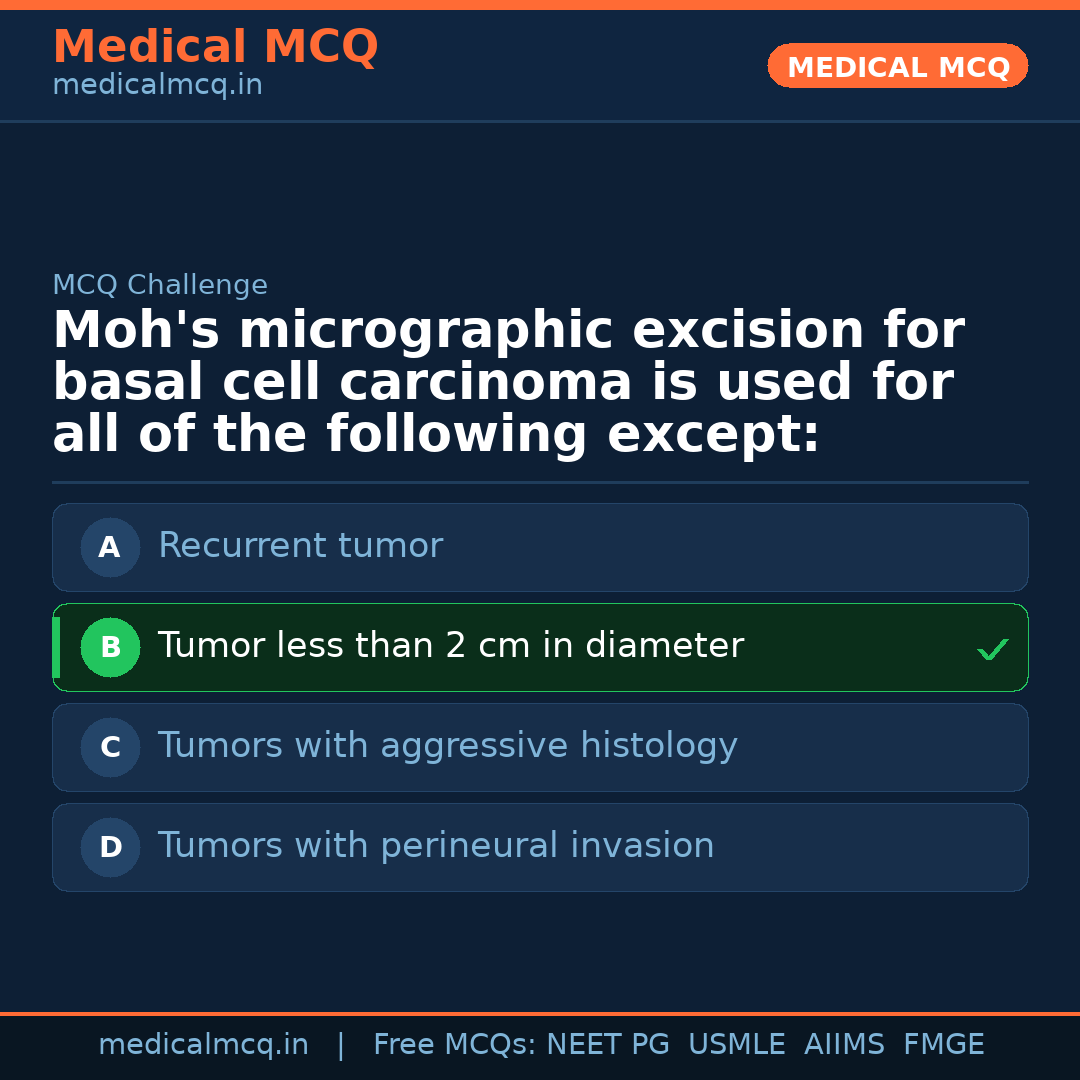Select the green B option circle
The width and height of the screenshot is (1080, 1080).
pyautogui.click(x=110, y=647)
